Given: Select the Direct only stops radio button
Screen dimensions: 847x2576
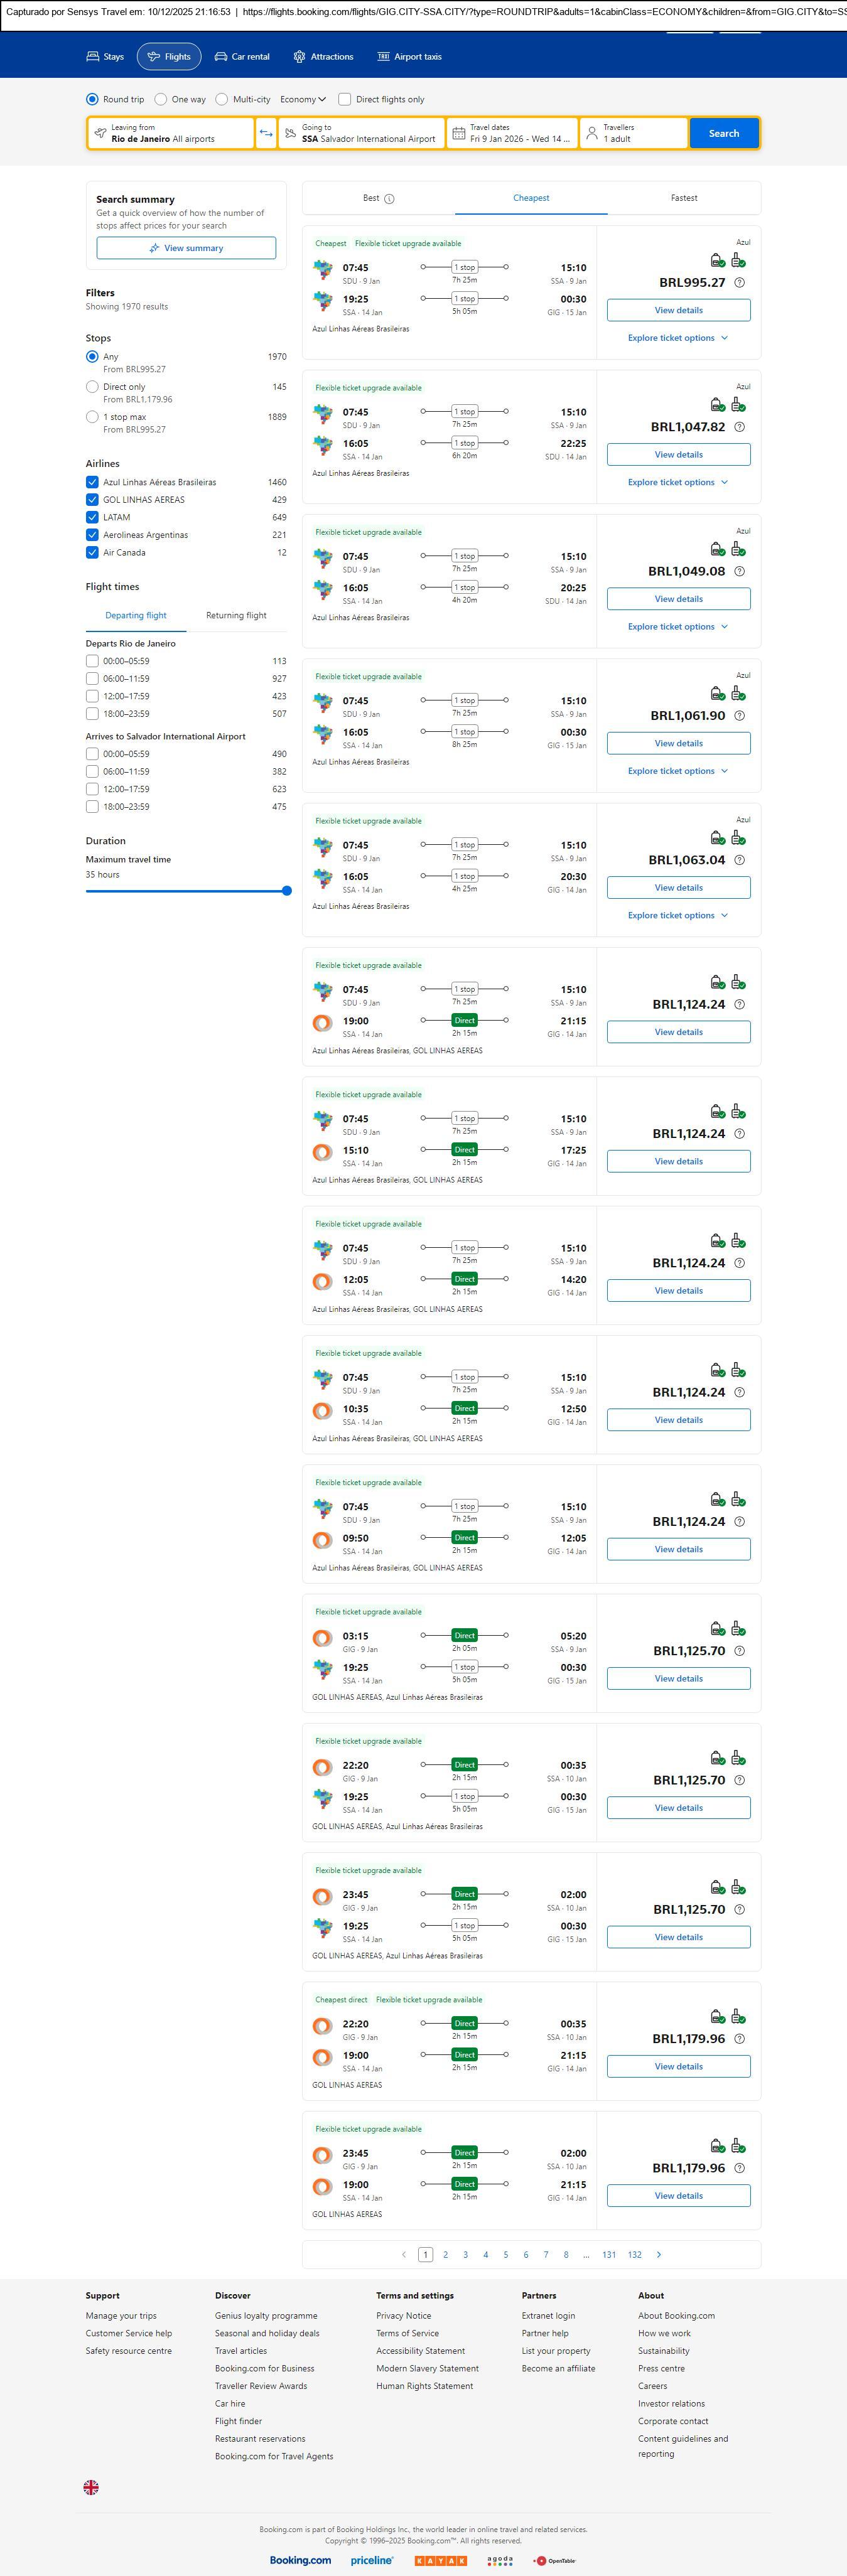Looking at the screenshot, I should (x=92, y=387).
